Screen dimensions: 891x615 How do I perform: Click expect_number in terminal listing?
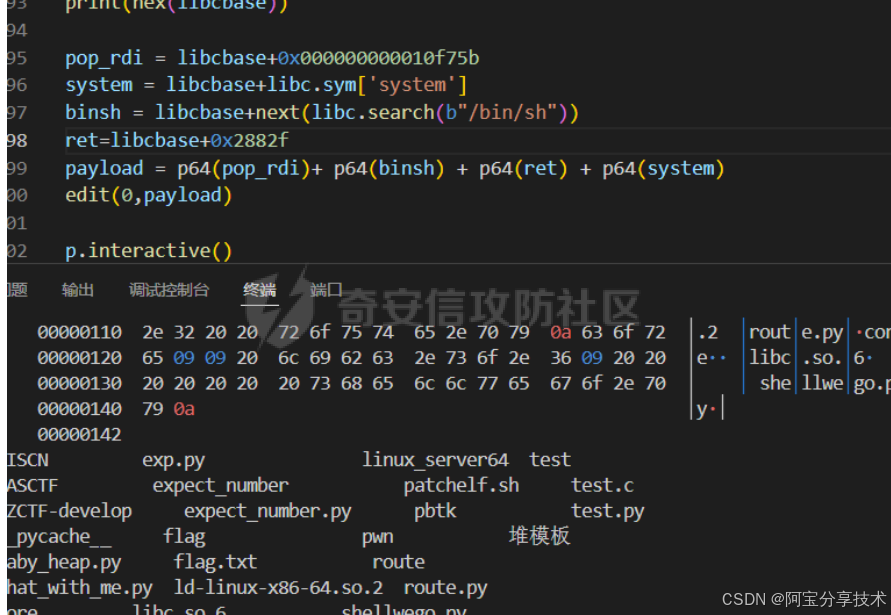pos(220,486)
